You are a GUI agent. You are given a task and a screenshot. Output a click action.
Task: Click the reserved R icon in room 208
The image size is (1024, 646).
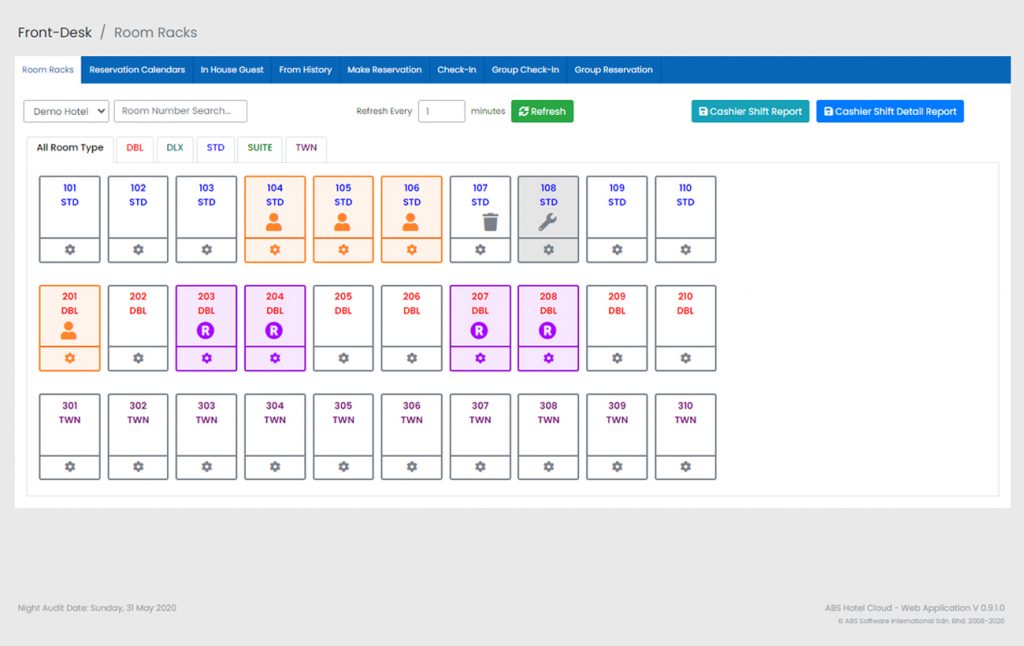[x=548, y=331]
